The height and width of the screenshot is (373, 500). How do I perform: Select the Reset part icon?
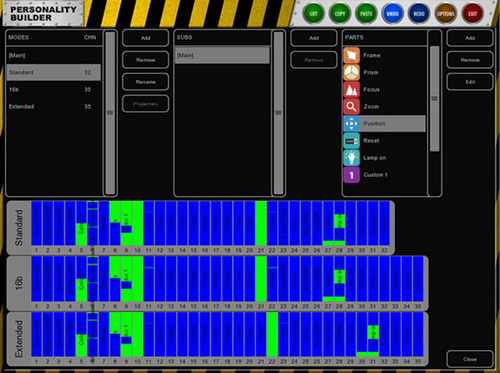click(x=351, y=141)
